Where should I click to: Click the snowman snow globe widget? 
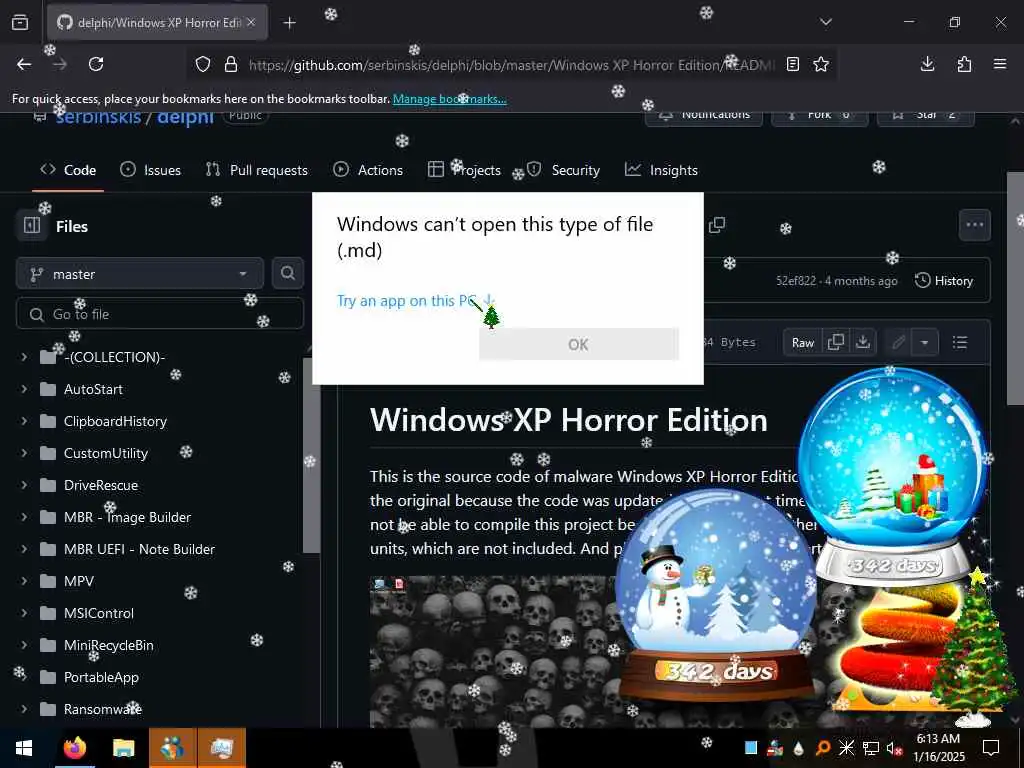pyautogui.click(x=717, y=594)
